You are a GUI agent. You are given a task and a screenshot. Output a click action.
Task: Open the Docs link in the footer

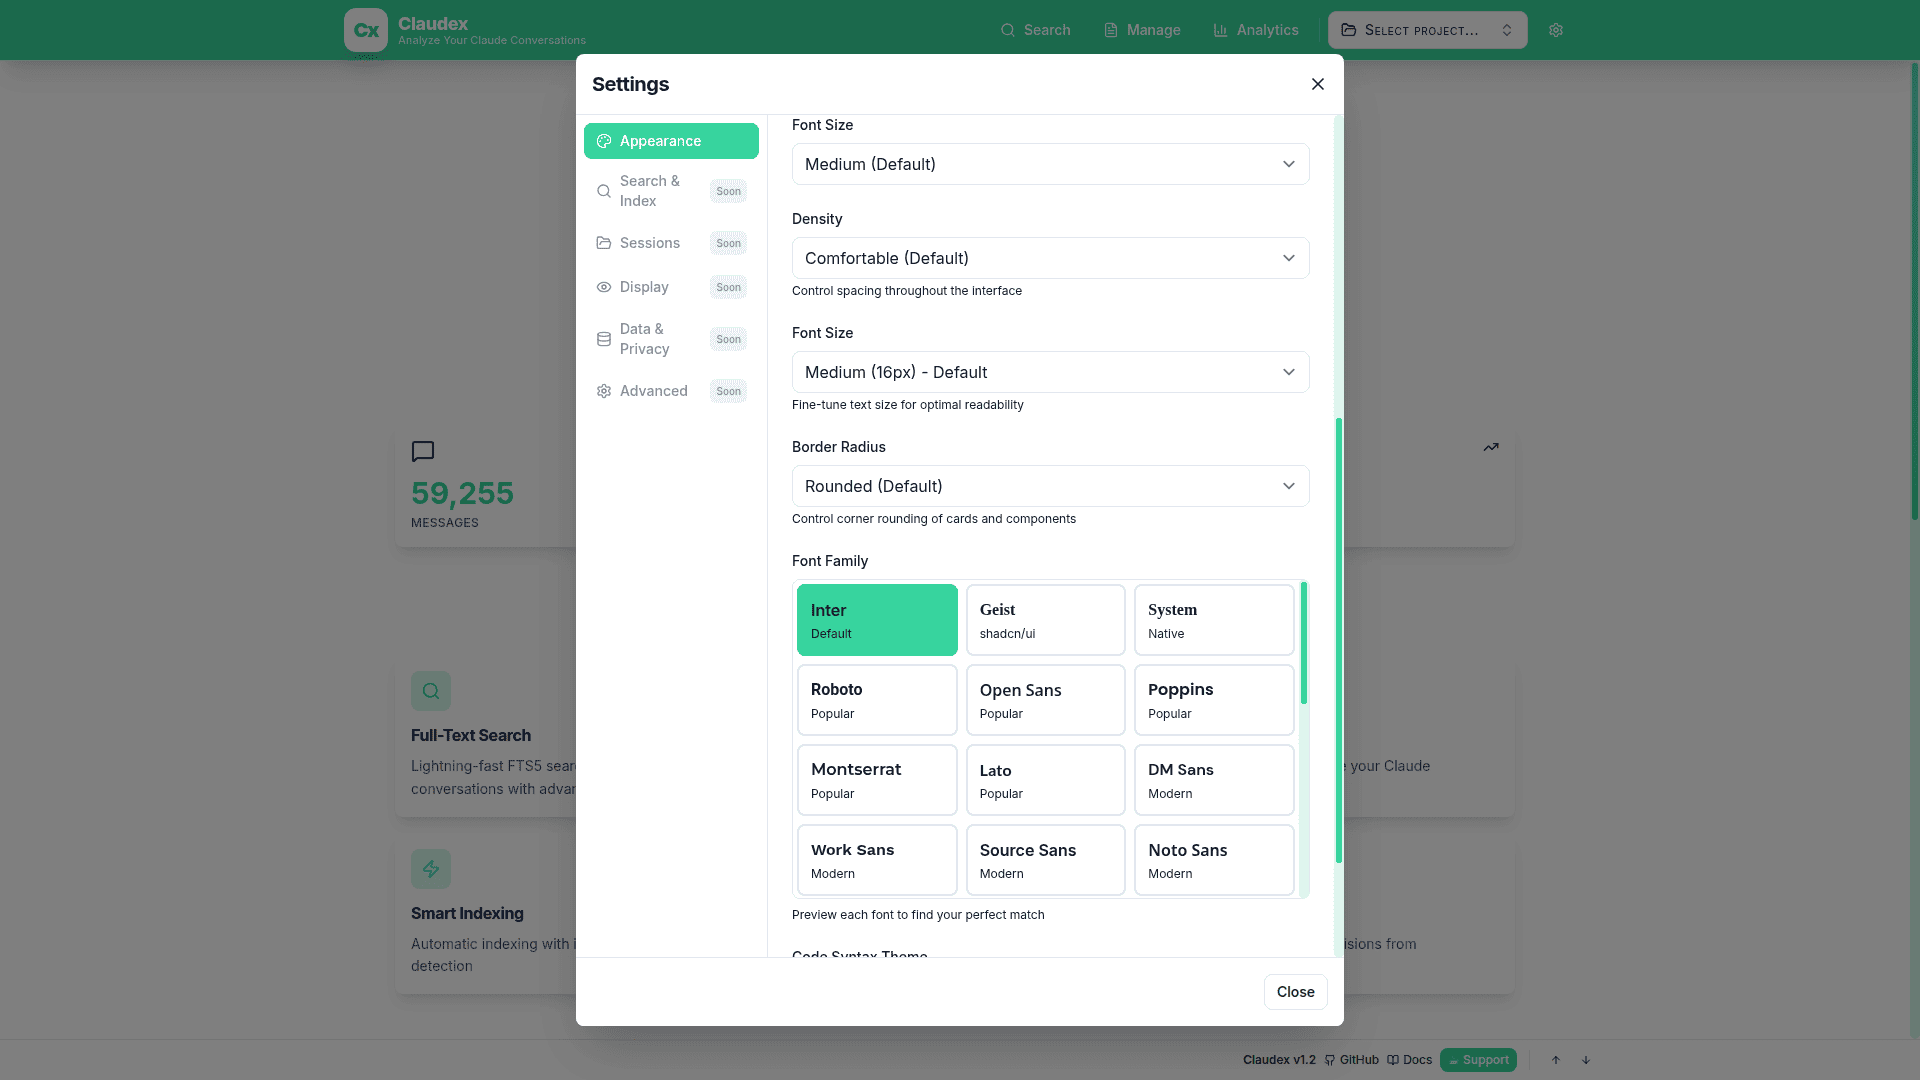coord(1410,1060)
